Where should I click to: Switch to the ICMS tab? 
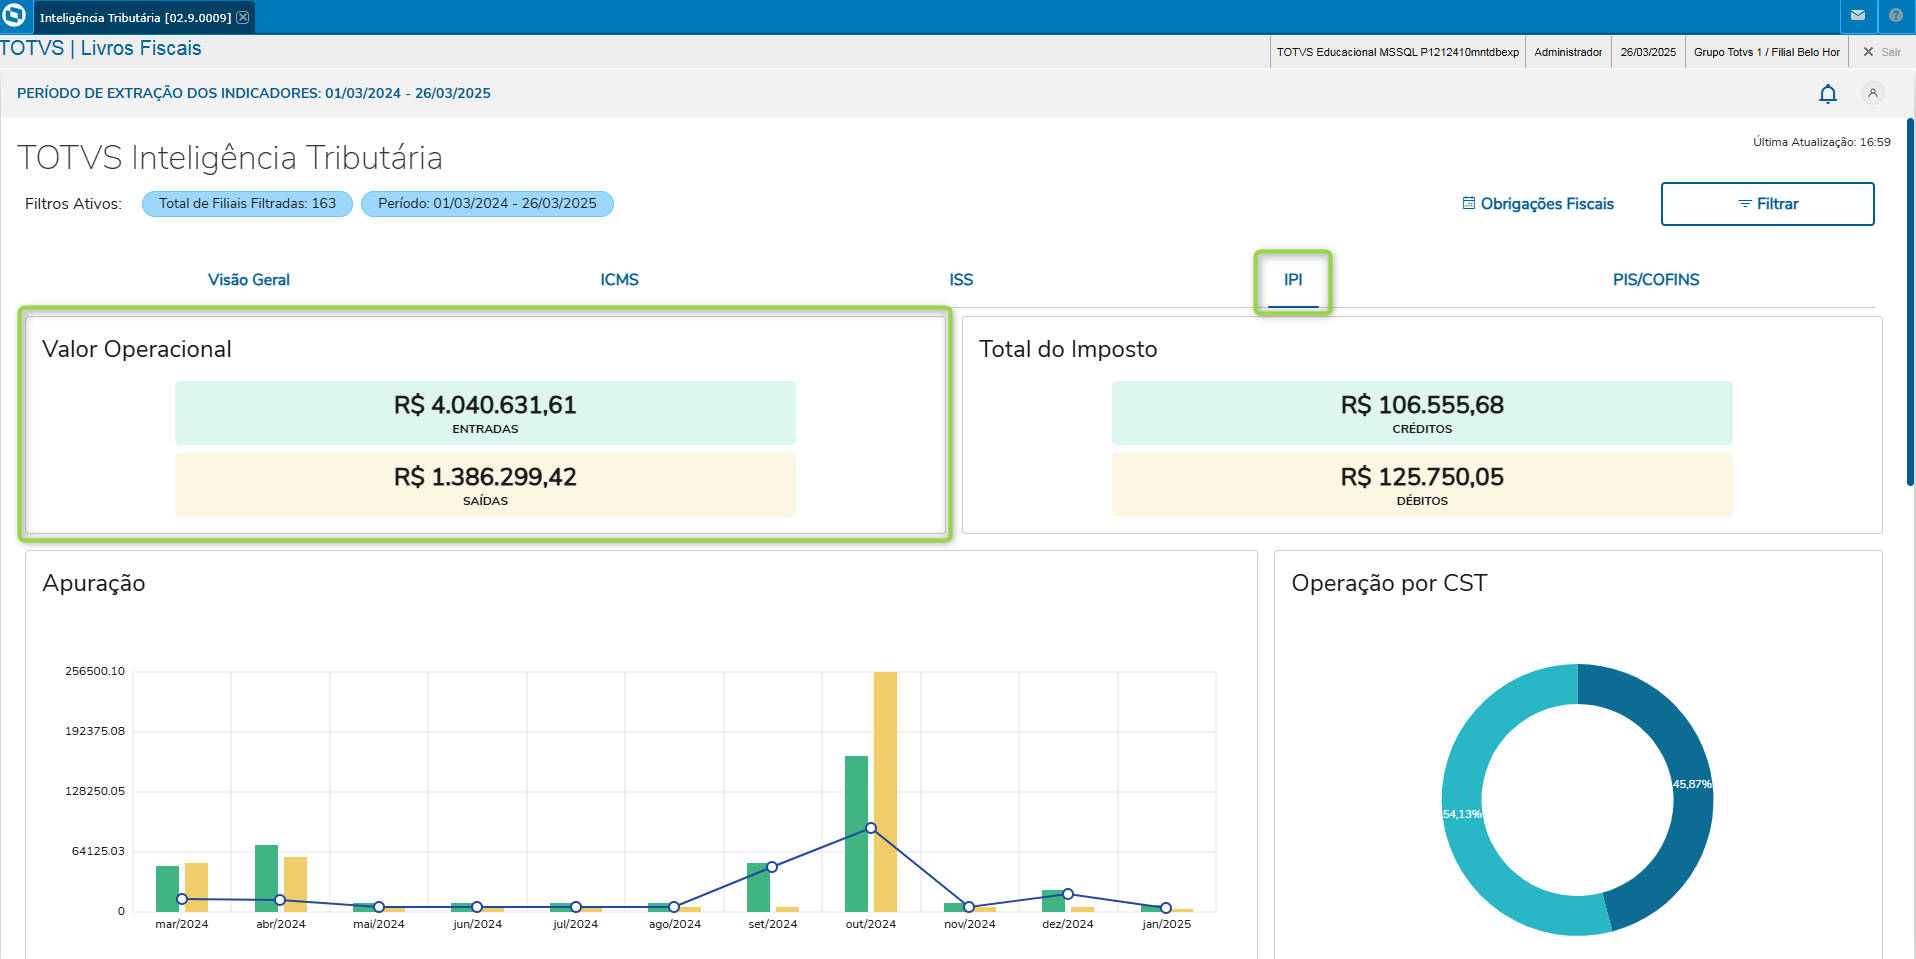point(619,280)
